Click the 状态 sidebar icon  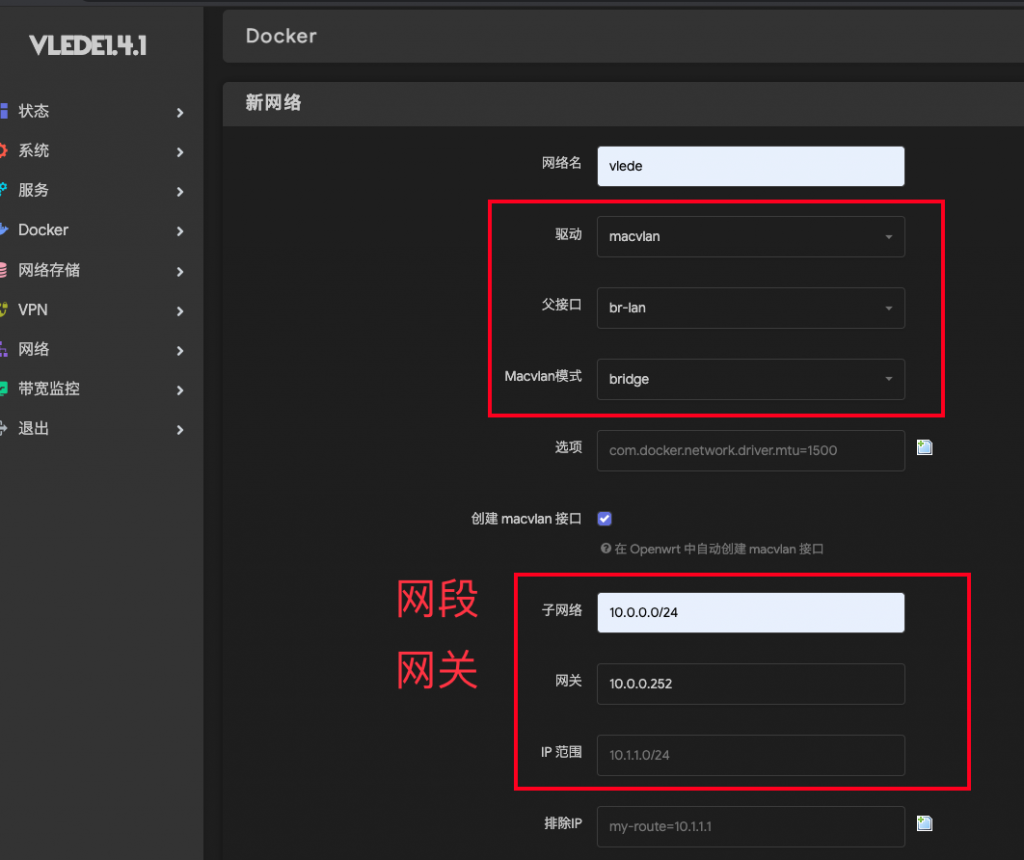[x=3, y=111]
